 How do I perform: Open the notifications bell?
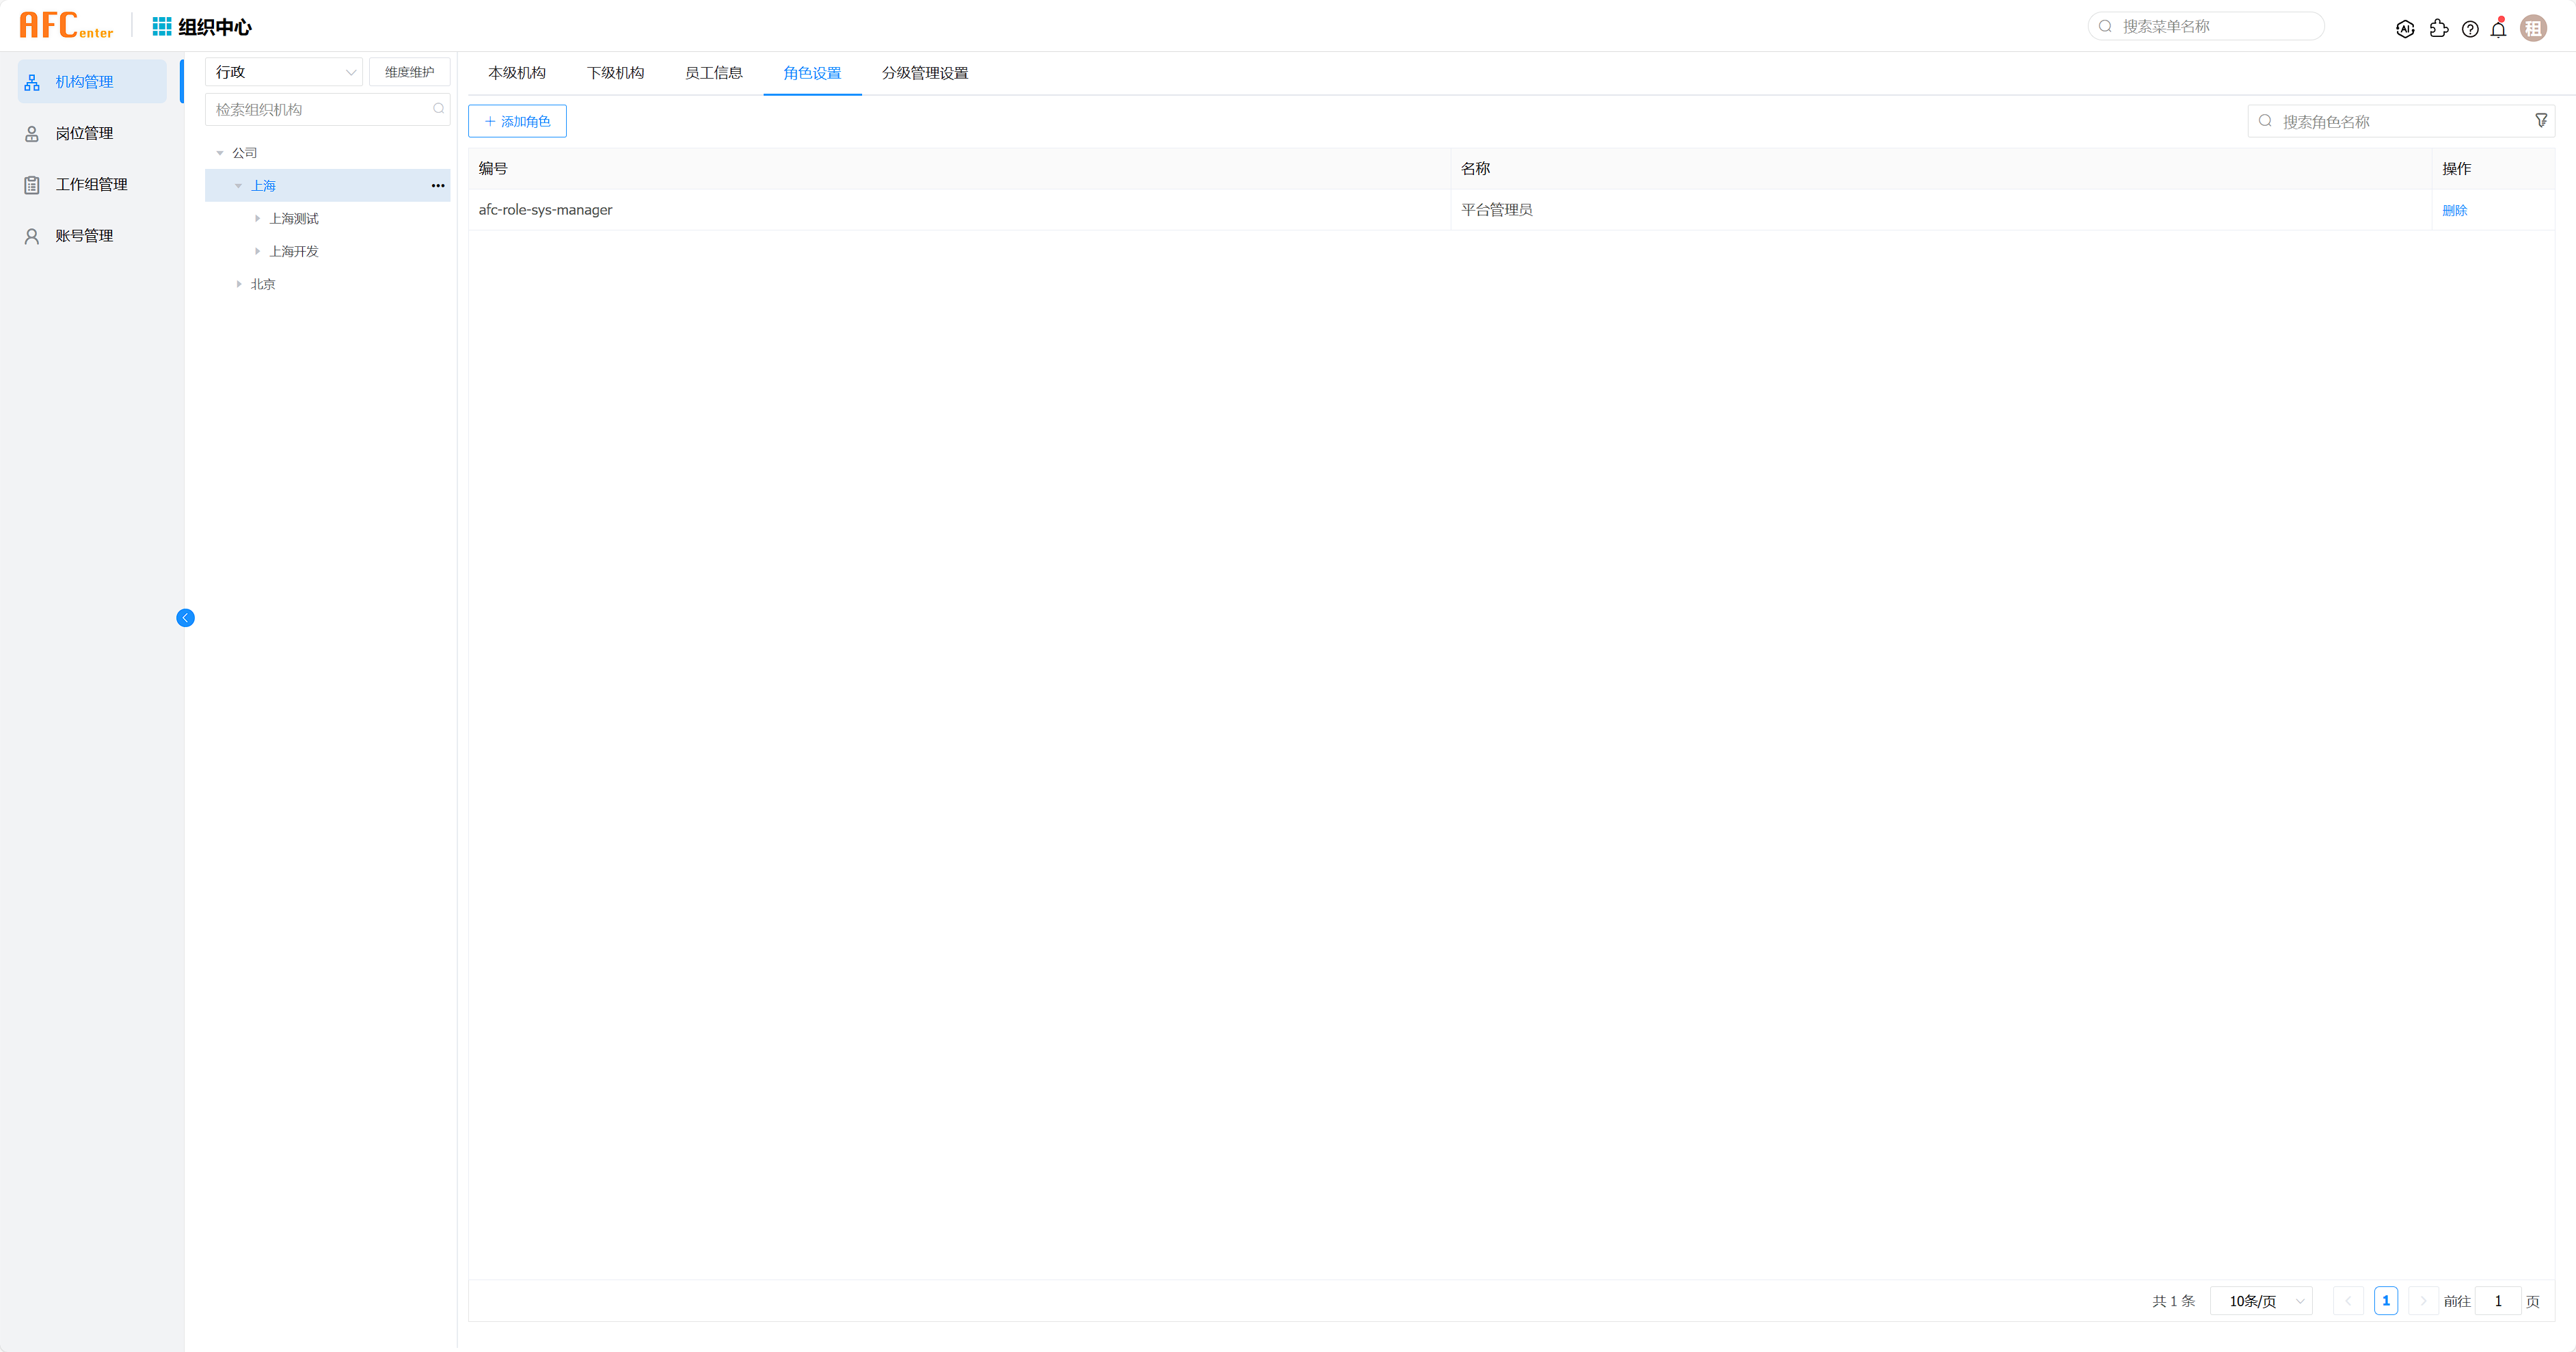[2498, 29]
